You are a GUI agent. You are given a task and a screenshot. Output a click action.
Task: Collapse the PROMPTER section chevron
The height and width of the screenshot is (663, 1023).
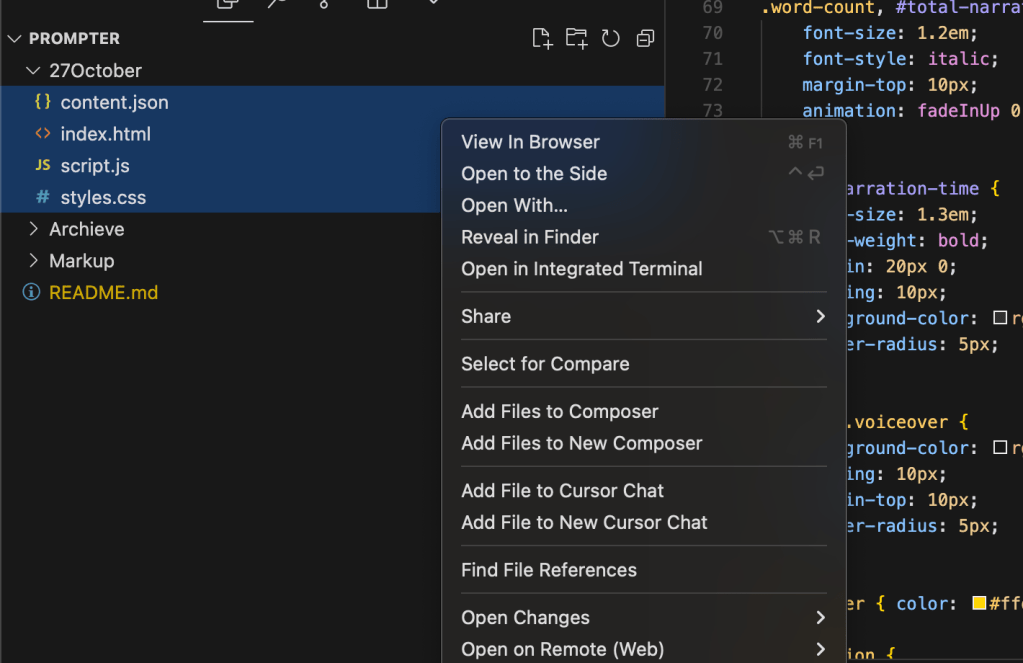click(14, 39)
